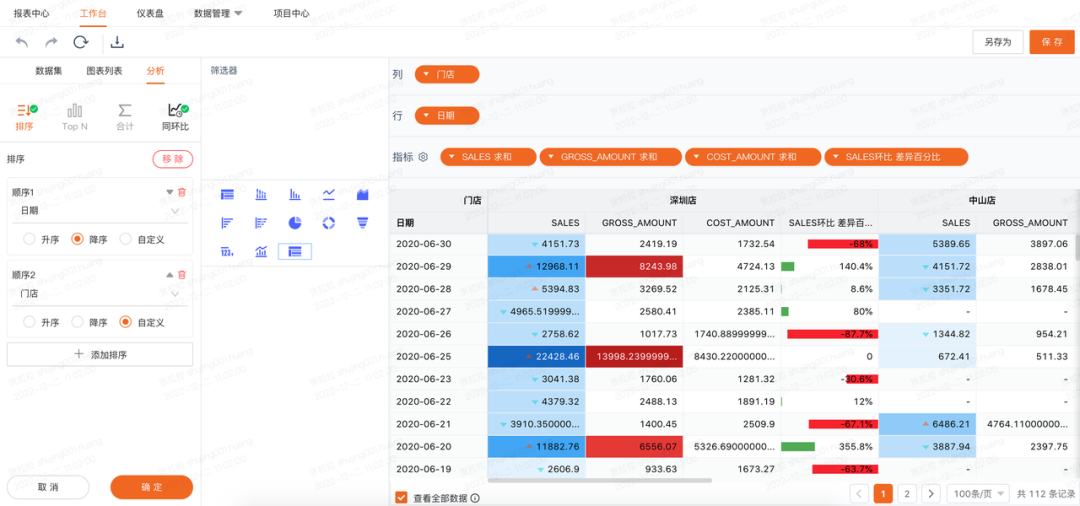Click the download icon in the toolbar
Screen dimensions: 1080x506
tap(118, 43)
